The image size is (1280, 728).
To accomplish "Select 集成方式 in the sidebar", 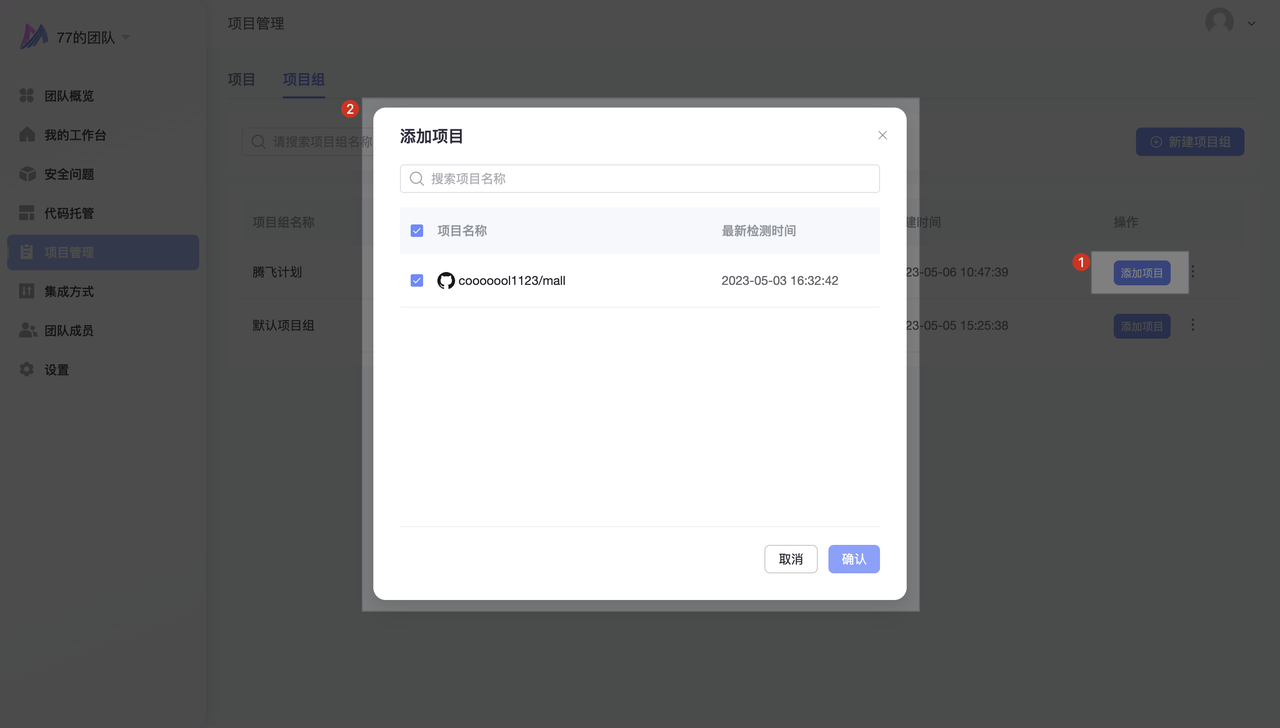I will (68, 291).
